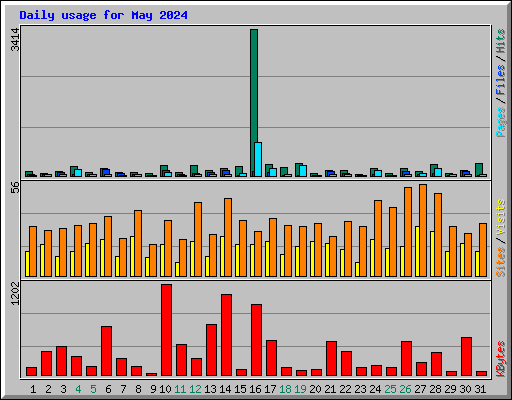Screen dimensions: 512x400
Task: Click the x-axis day label 22
Action: 345,389
